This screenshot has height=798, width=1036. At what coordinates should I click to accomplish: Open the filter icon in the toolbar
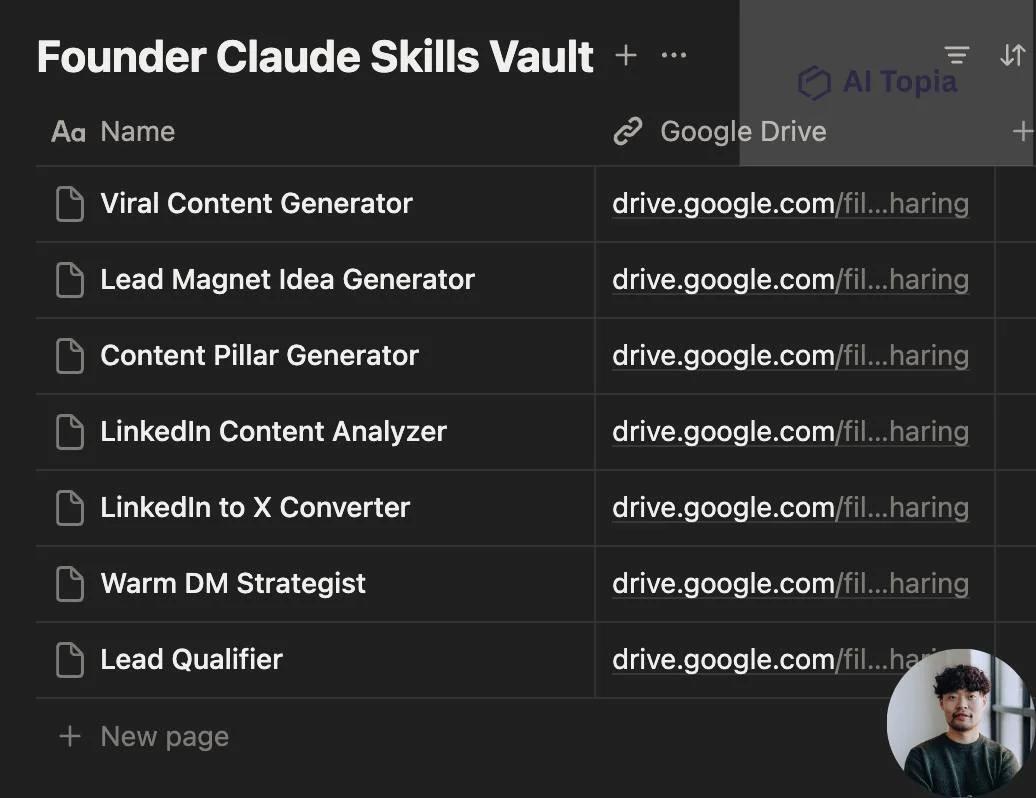click(957, 55)
